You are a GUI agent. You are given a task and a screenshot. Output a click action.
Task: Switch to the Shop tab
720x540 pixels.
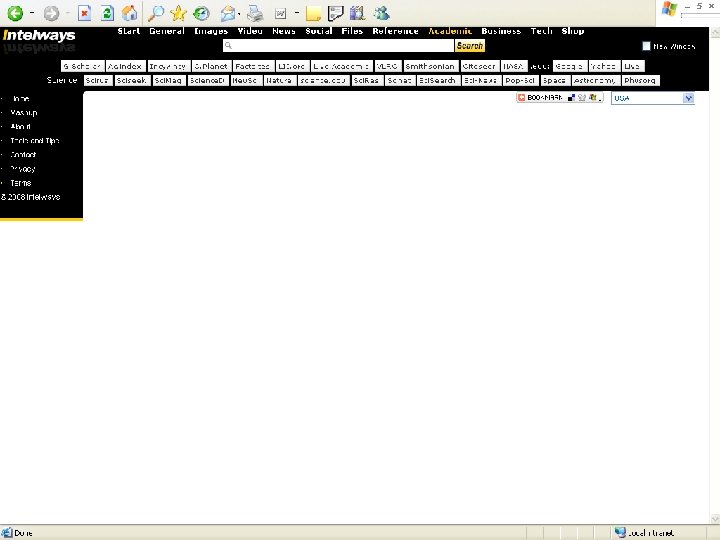[x=573, y=31]
